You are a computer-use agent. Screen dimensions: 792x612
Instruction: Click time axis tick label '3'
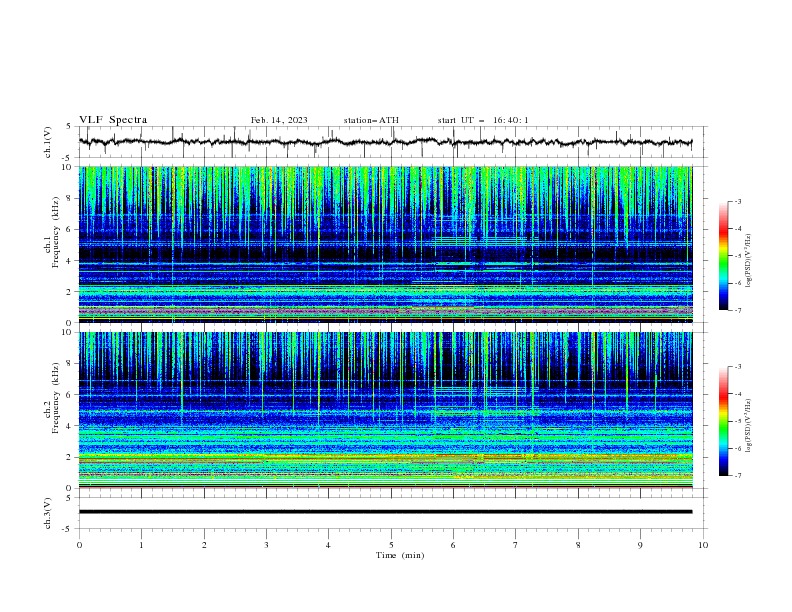point(266,545)
